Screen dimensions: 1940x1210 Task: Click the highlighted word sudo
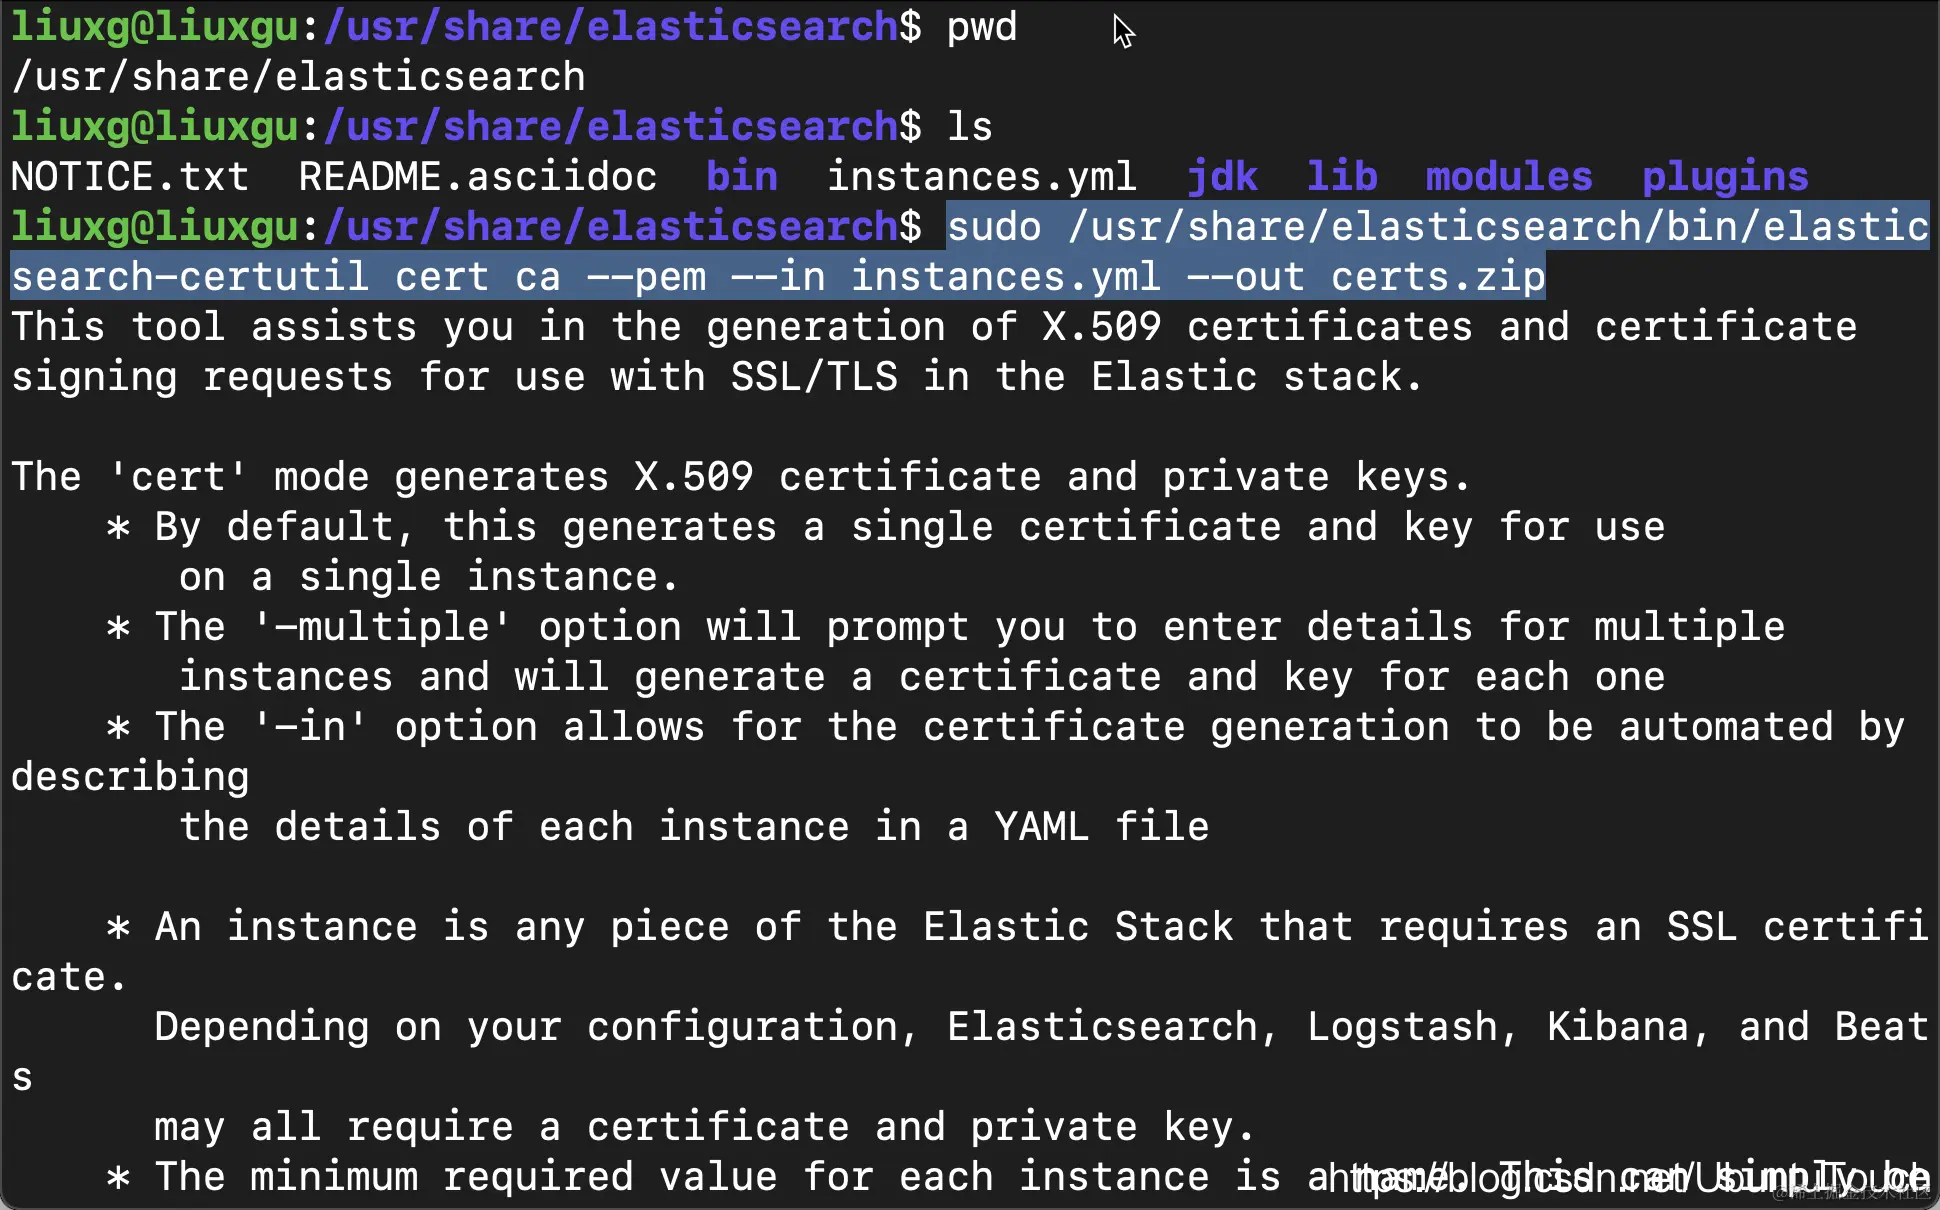994,227
